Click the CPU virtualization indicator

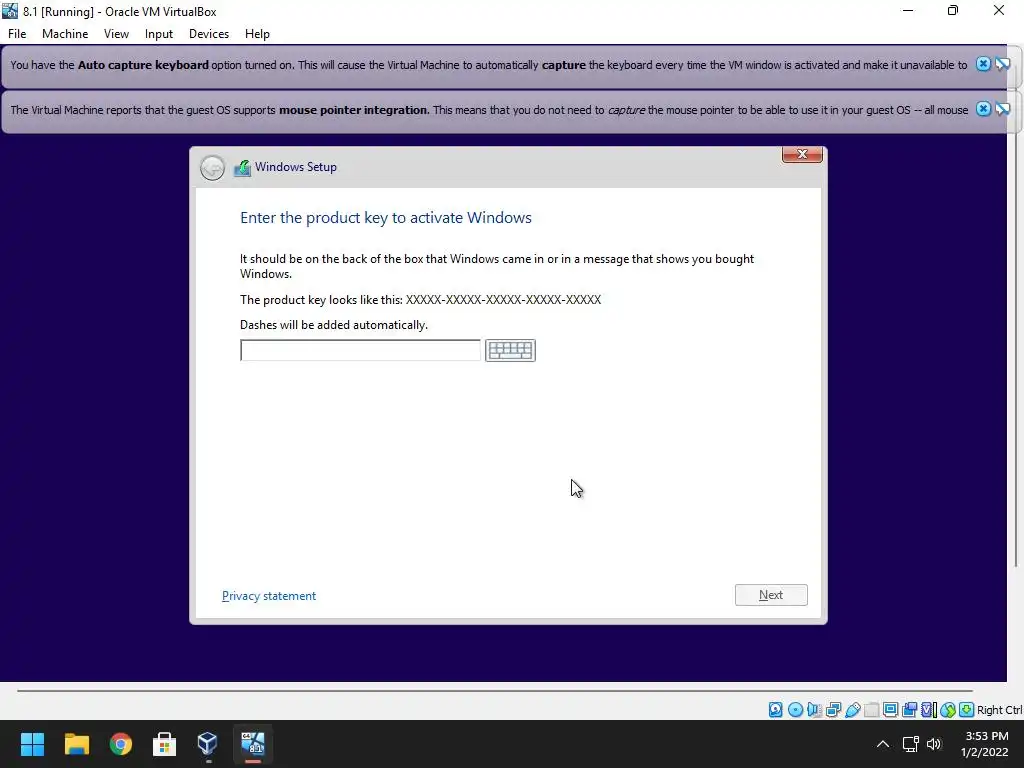(x=929, y=709)
